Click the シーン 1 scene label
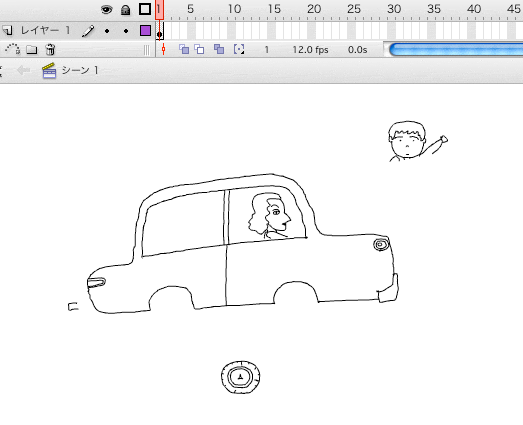 [x=80, y=70]
